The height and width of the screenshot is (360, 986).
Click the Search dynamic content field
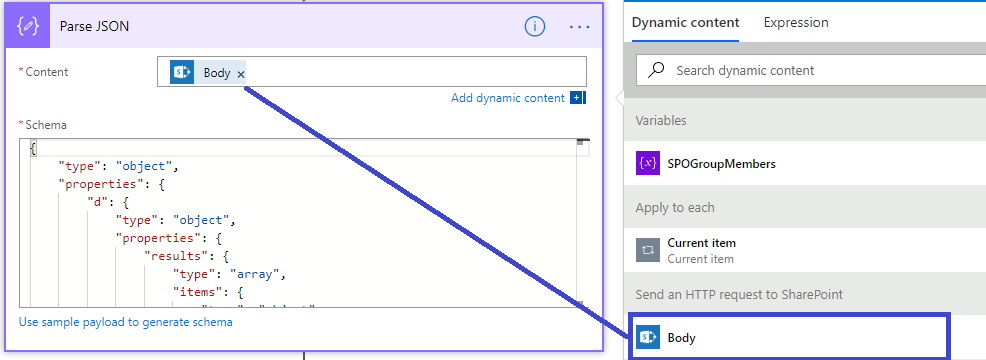point(811,70)
